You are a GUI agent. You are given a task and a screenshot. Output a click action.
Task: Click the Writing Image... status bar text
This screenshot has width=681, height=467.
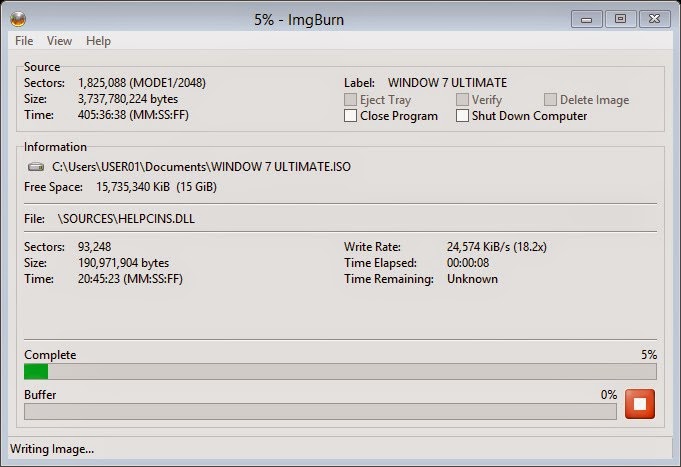[52, 449]
